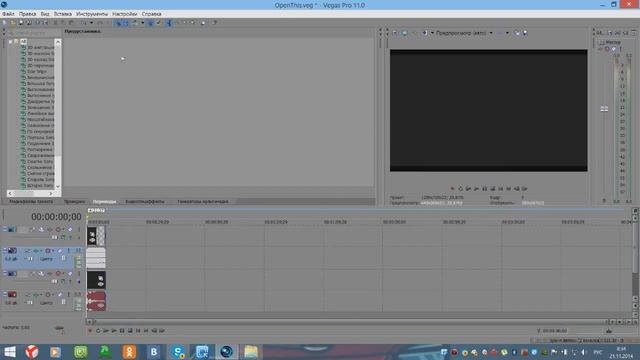Screen dimensions: 640x360
Task: Click the playback rate slider bottom left
Action: [x=60, y=328]
